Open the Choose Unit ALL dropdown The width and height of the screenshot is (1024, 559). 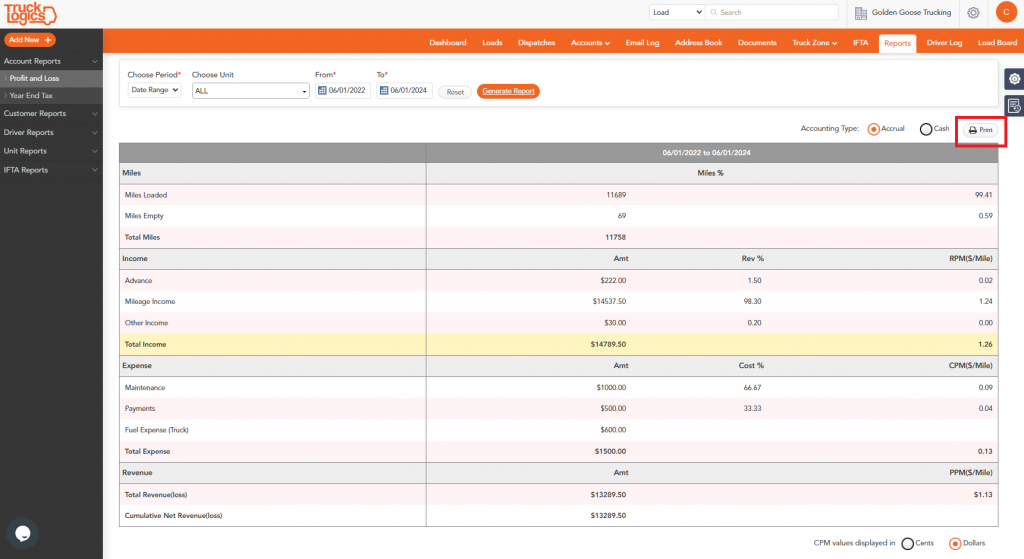point(250,91)
